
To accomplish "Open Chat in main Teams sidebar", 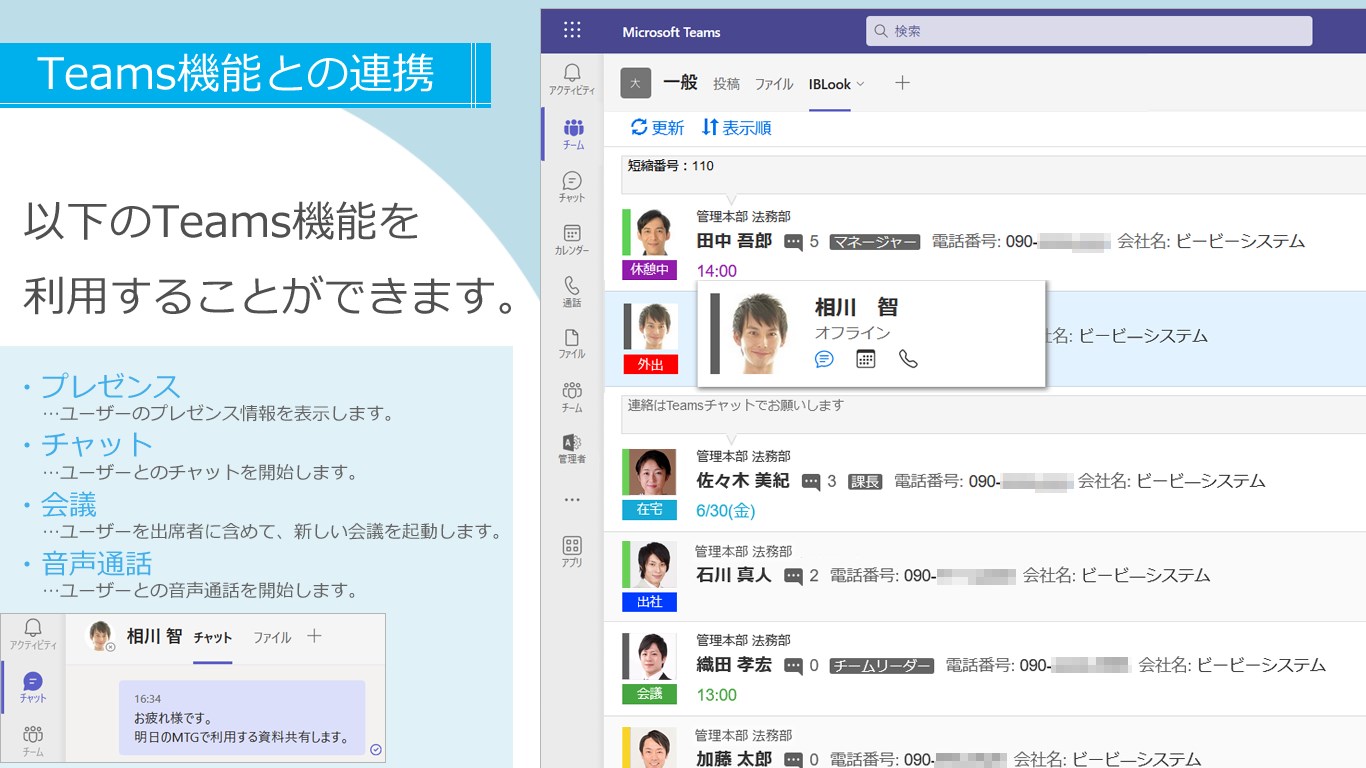I will 572,187.
